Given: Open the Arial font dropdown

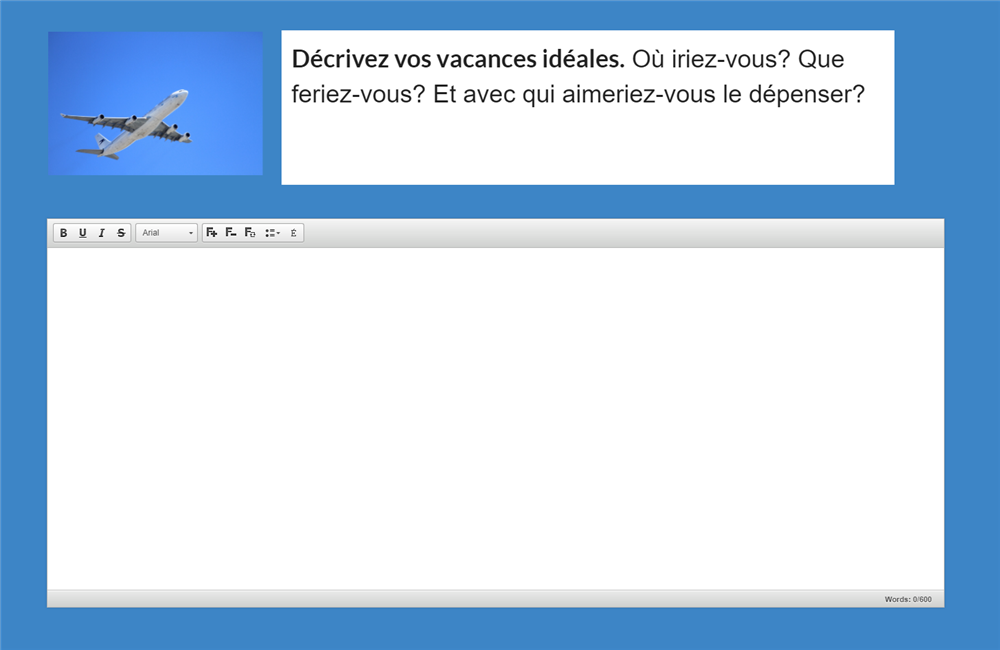Looking at the screenshot, I should [160, 233].
